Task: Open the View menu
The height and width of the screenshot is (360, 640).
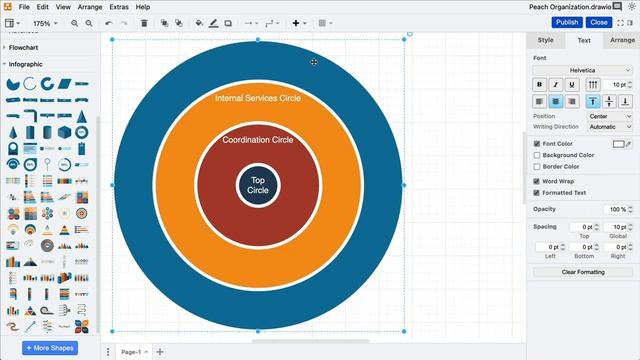Action: tap(63, 7)
